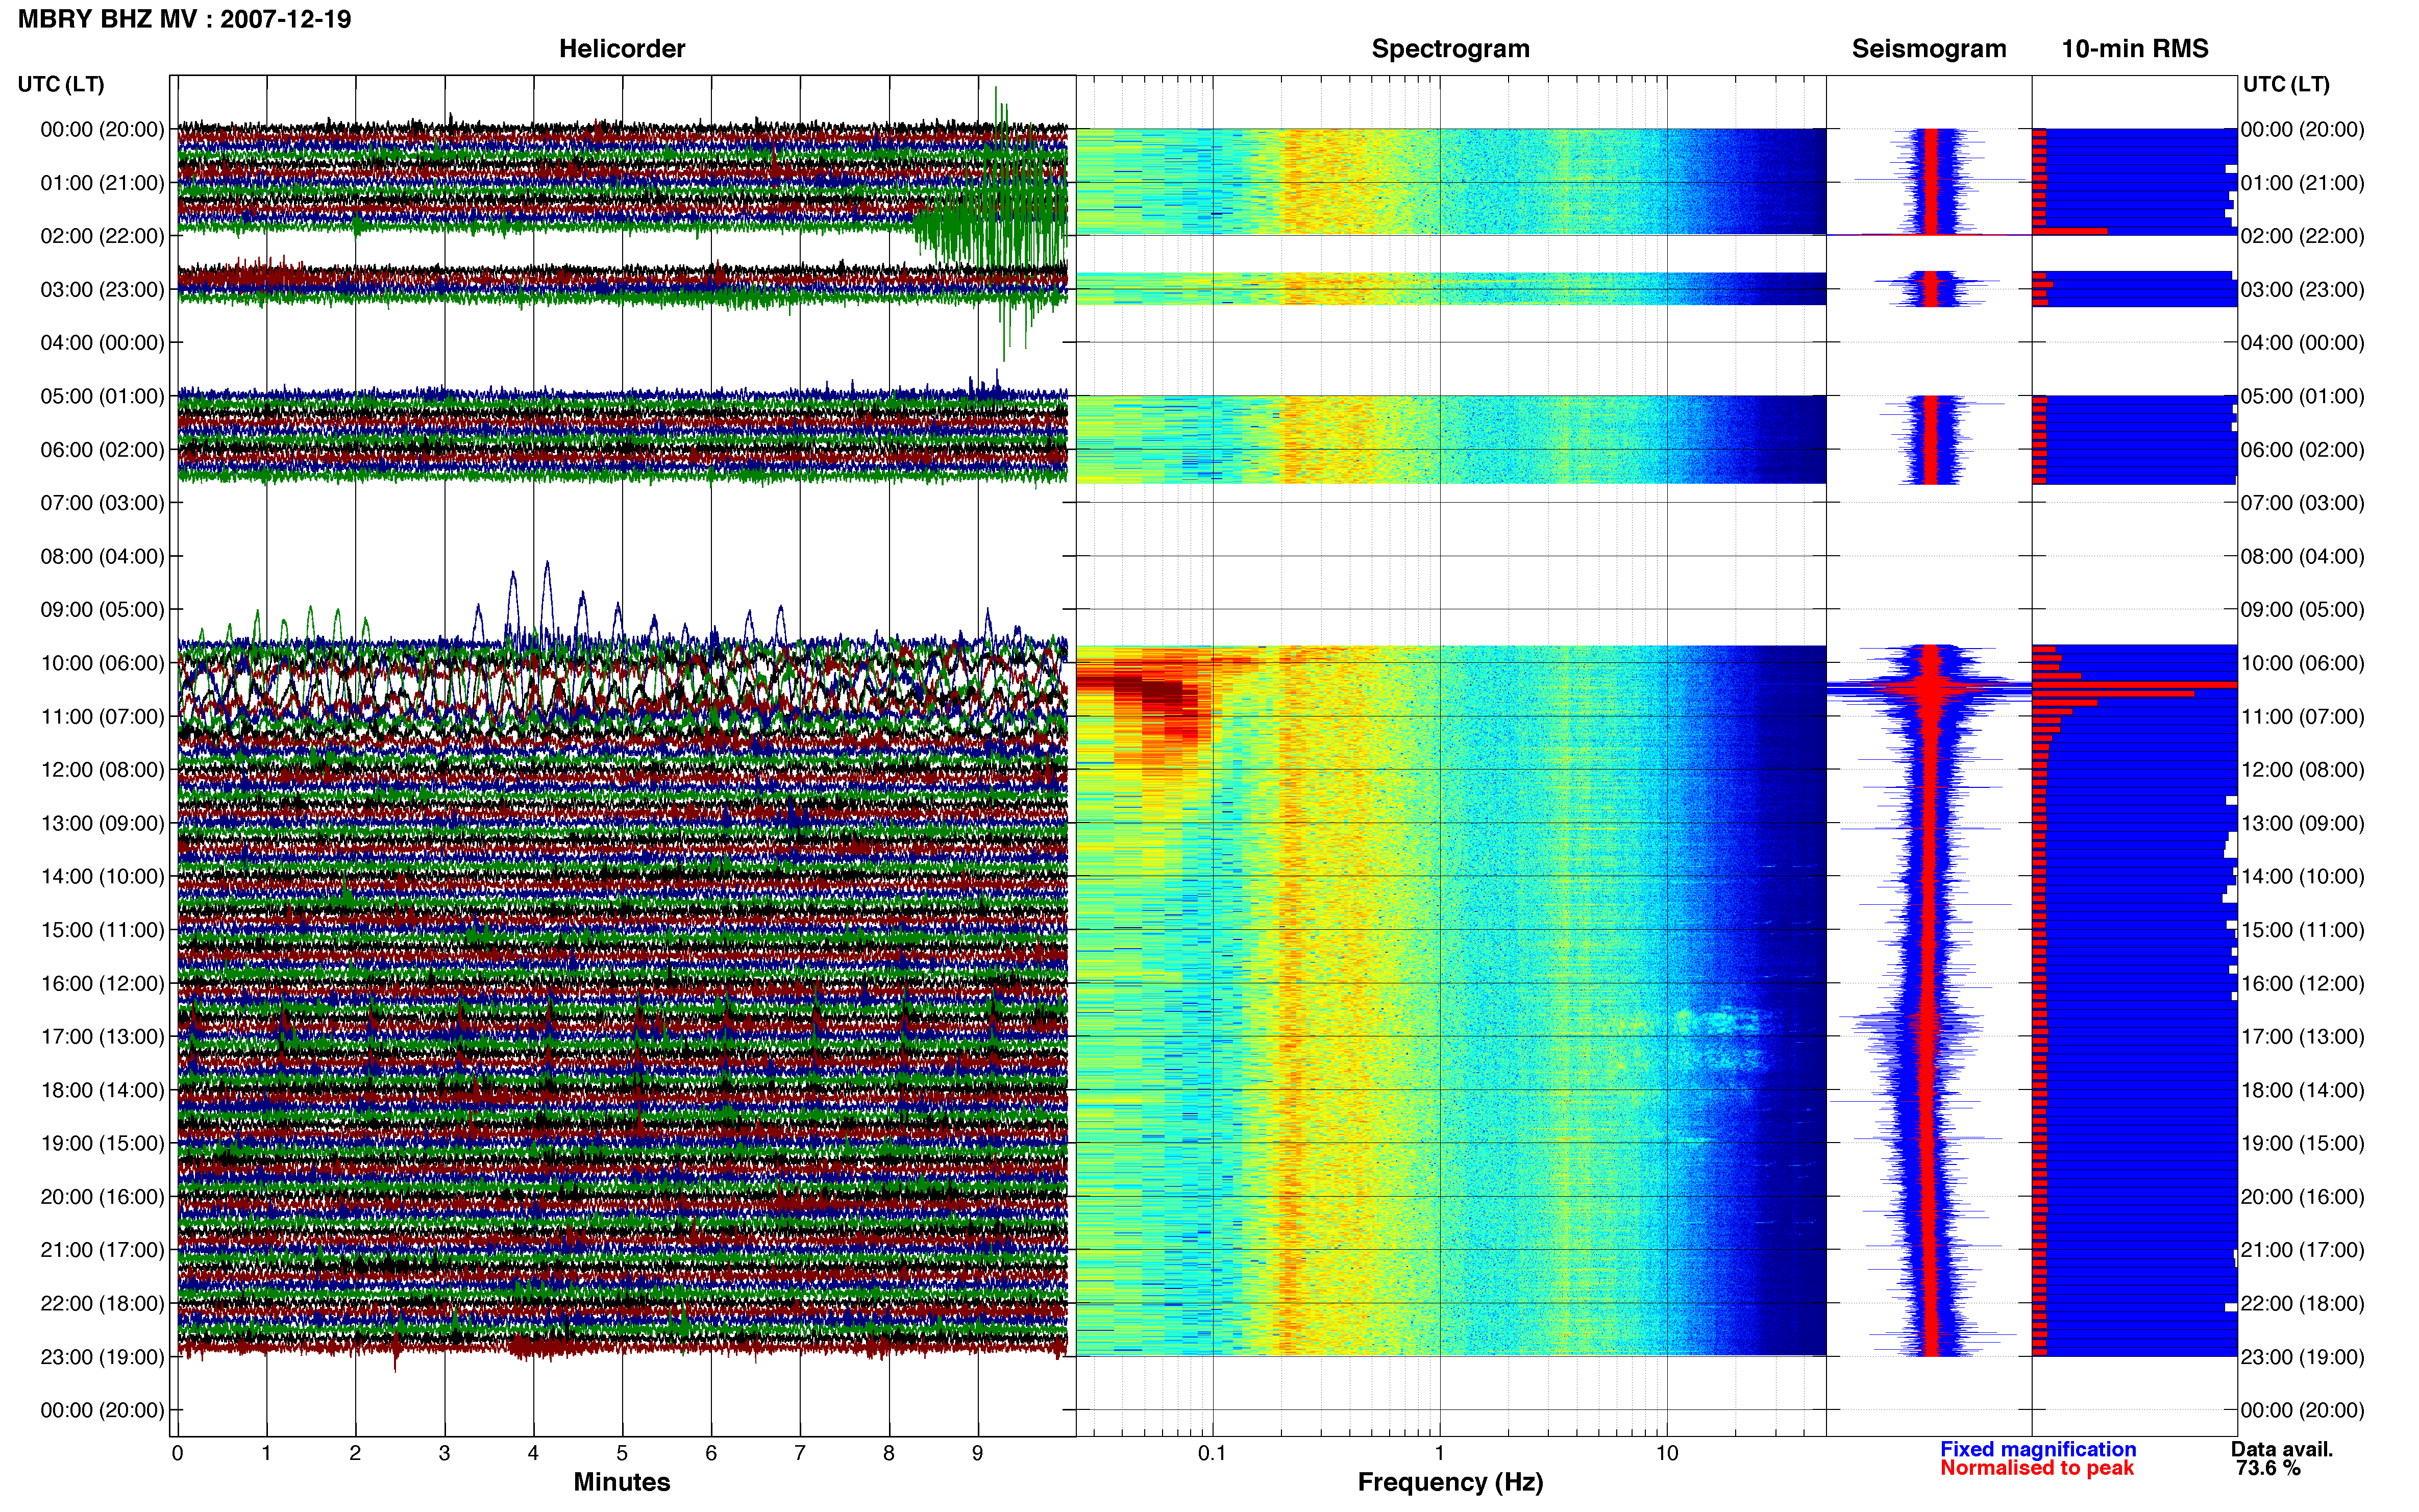The height and width of the screenshot is (1512, 2419).
Task: Click the 'Spectrogram' panel heading
Action: click(1450, 49)
